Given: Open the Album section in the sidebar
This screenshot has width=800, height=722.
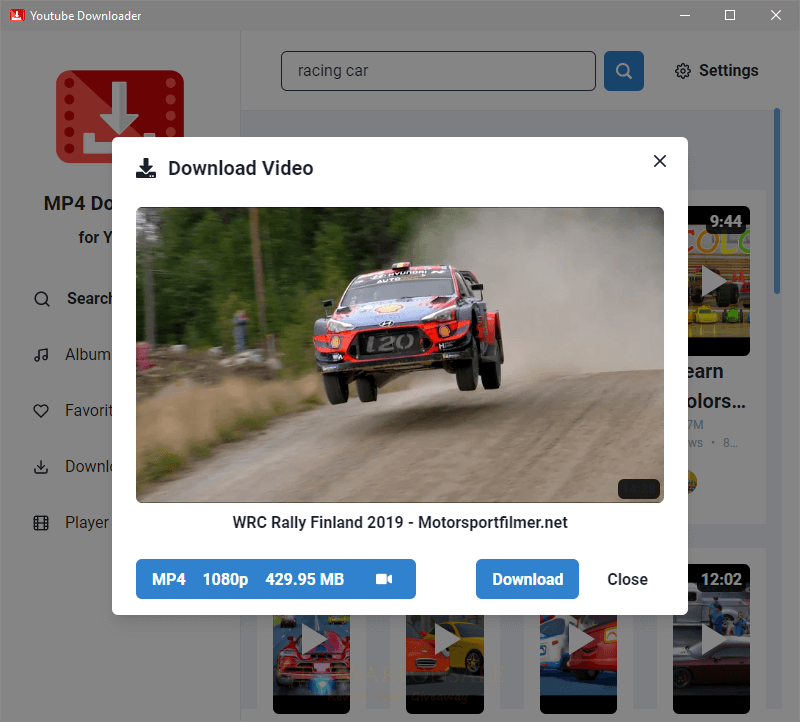Looking at the screenshot, I should (73, 354).
